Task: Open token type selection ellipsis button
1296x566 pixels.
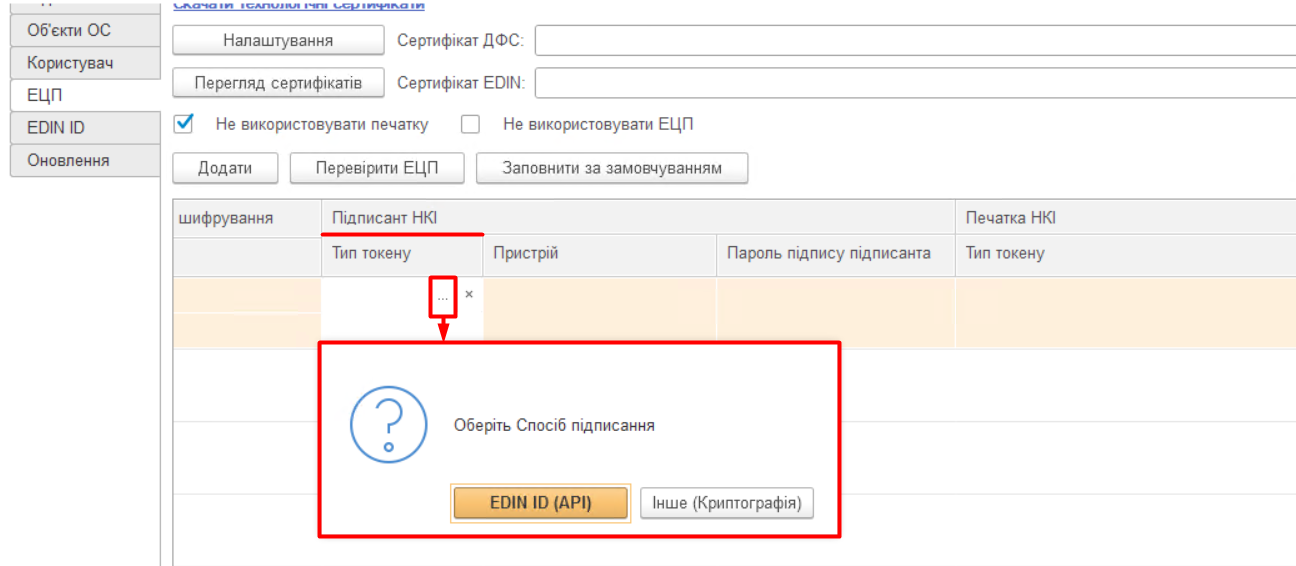Action: click(x=443, y=297)
